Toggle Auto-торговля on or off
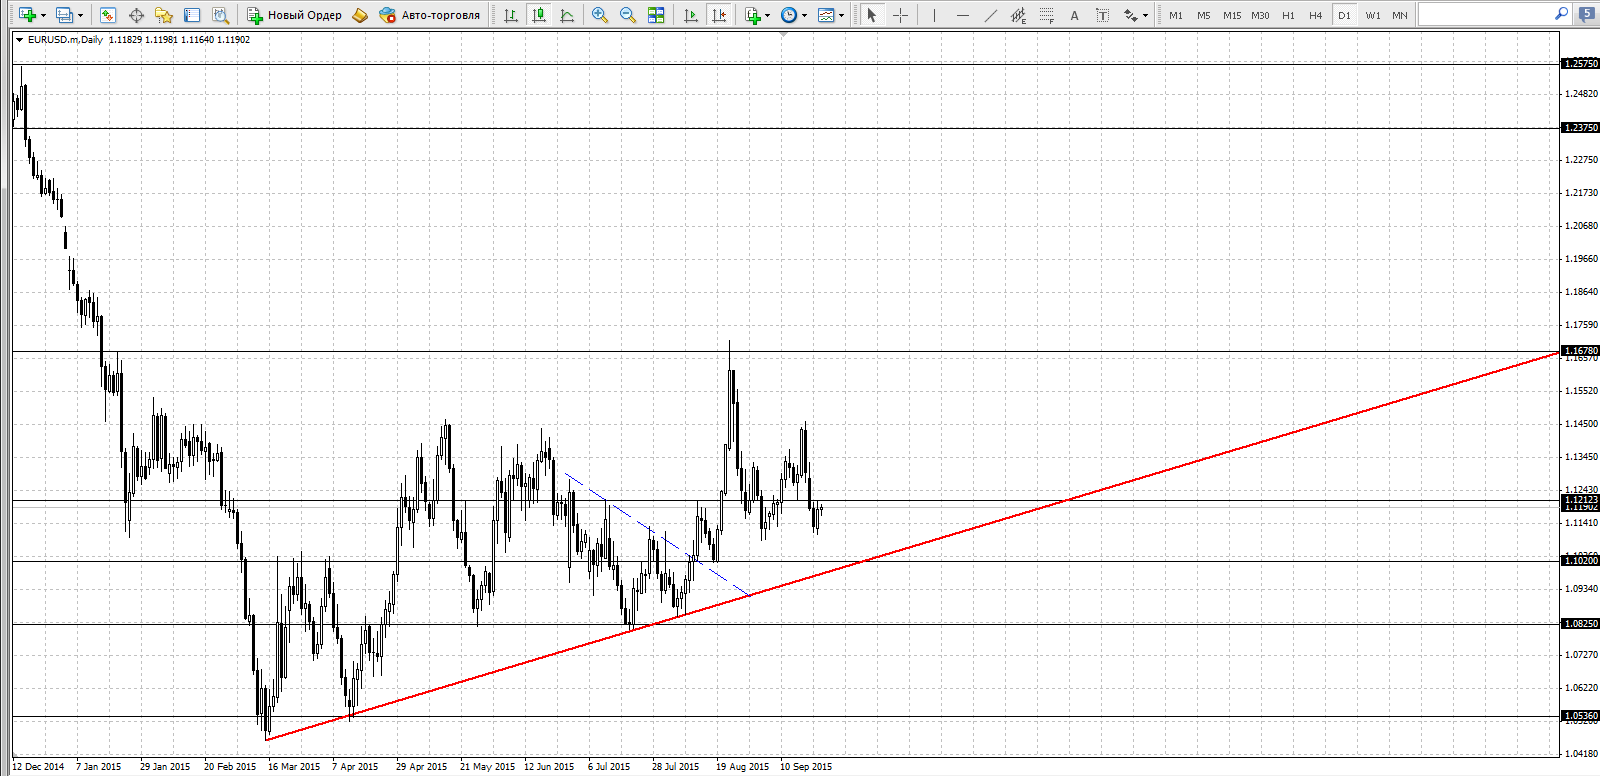 pos(430,15)
